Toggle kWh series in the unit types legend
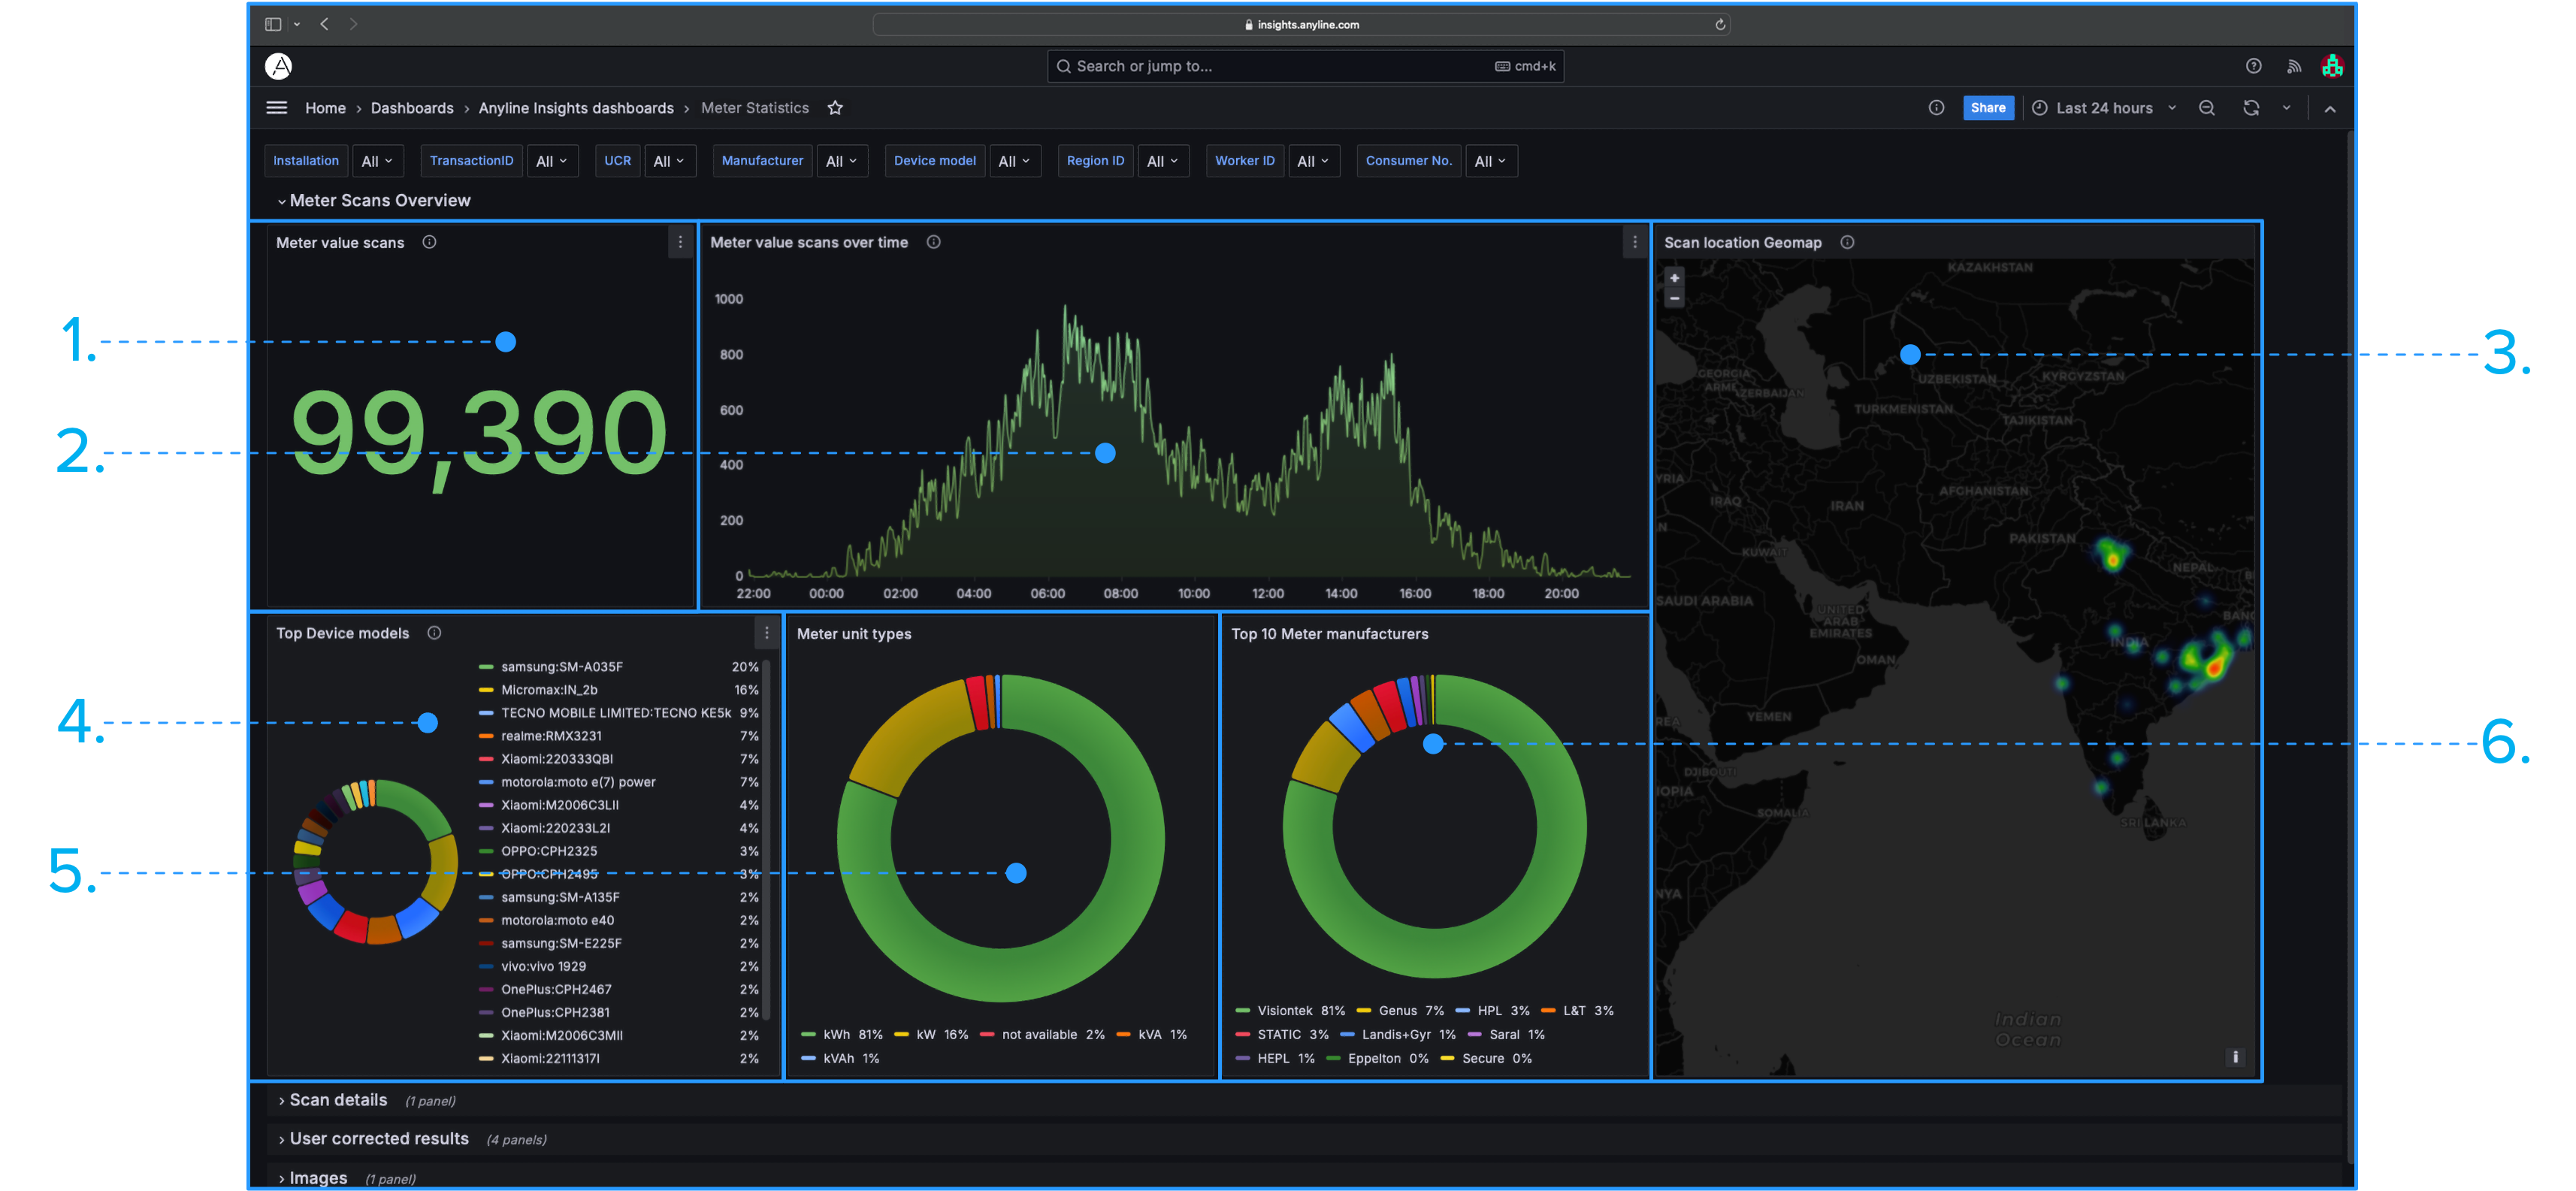 point(837,1035)
